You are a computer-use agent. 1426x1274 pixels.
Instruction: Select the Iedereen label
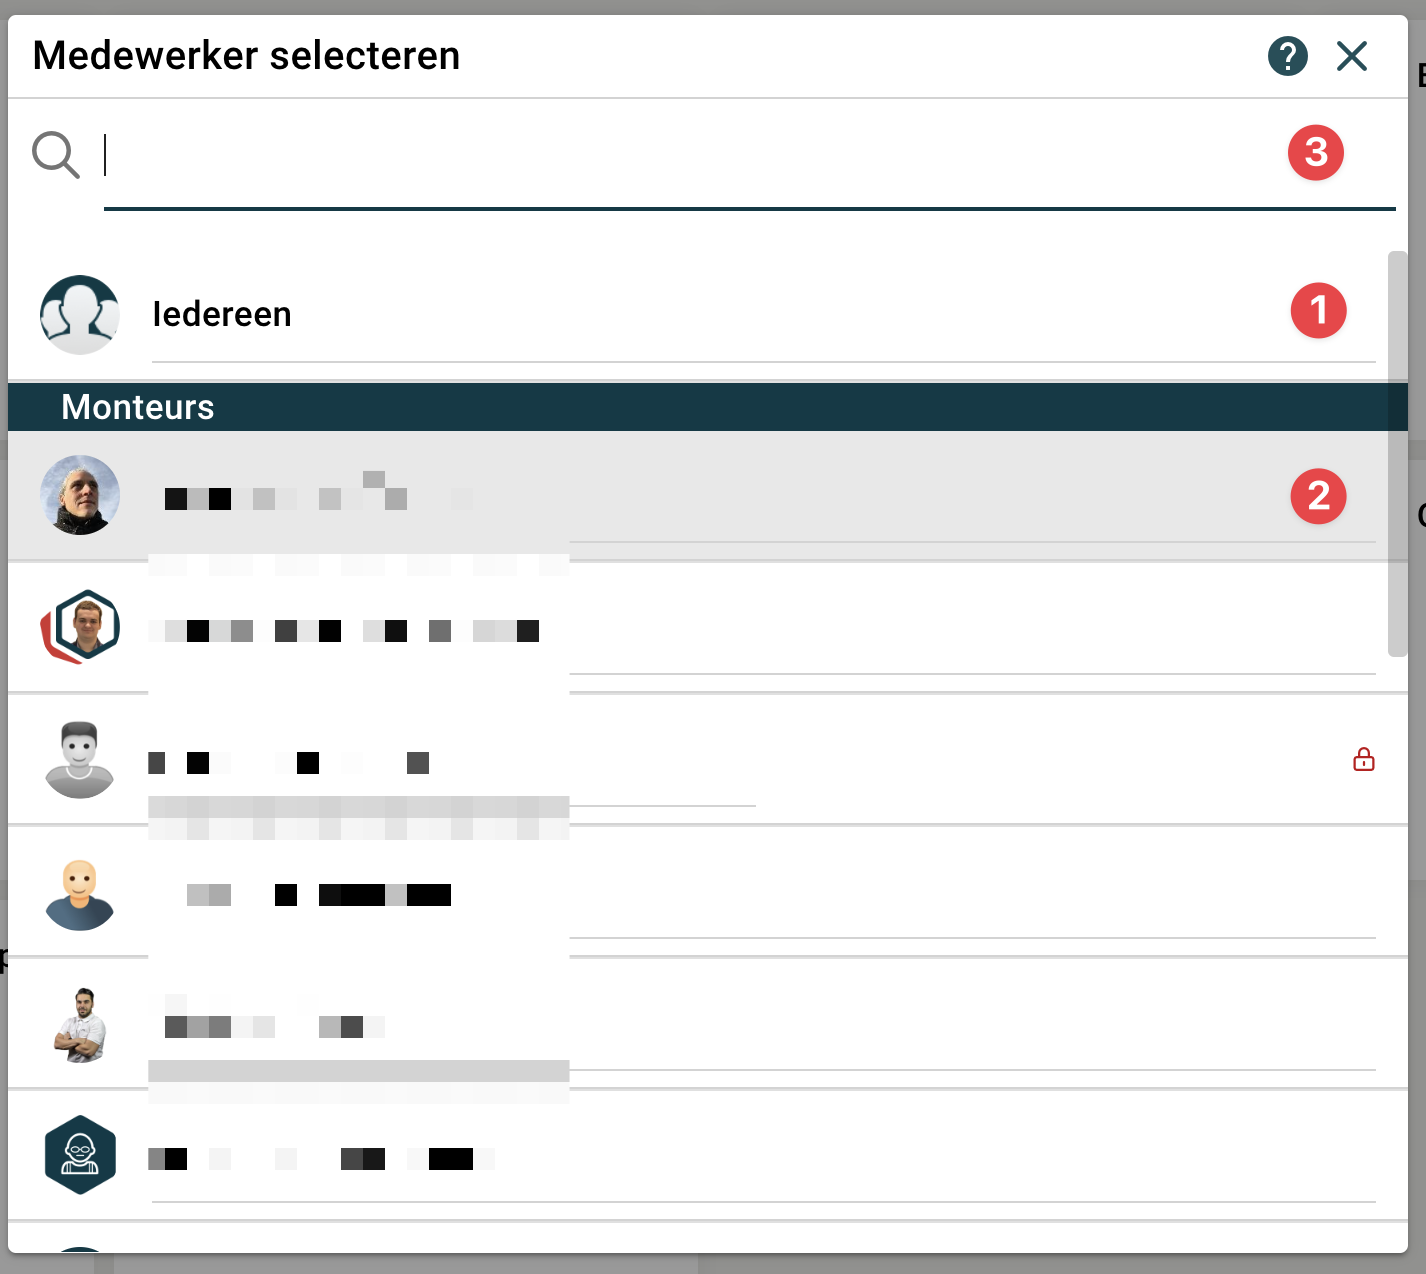(222, 315)
